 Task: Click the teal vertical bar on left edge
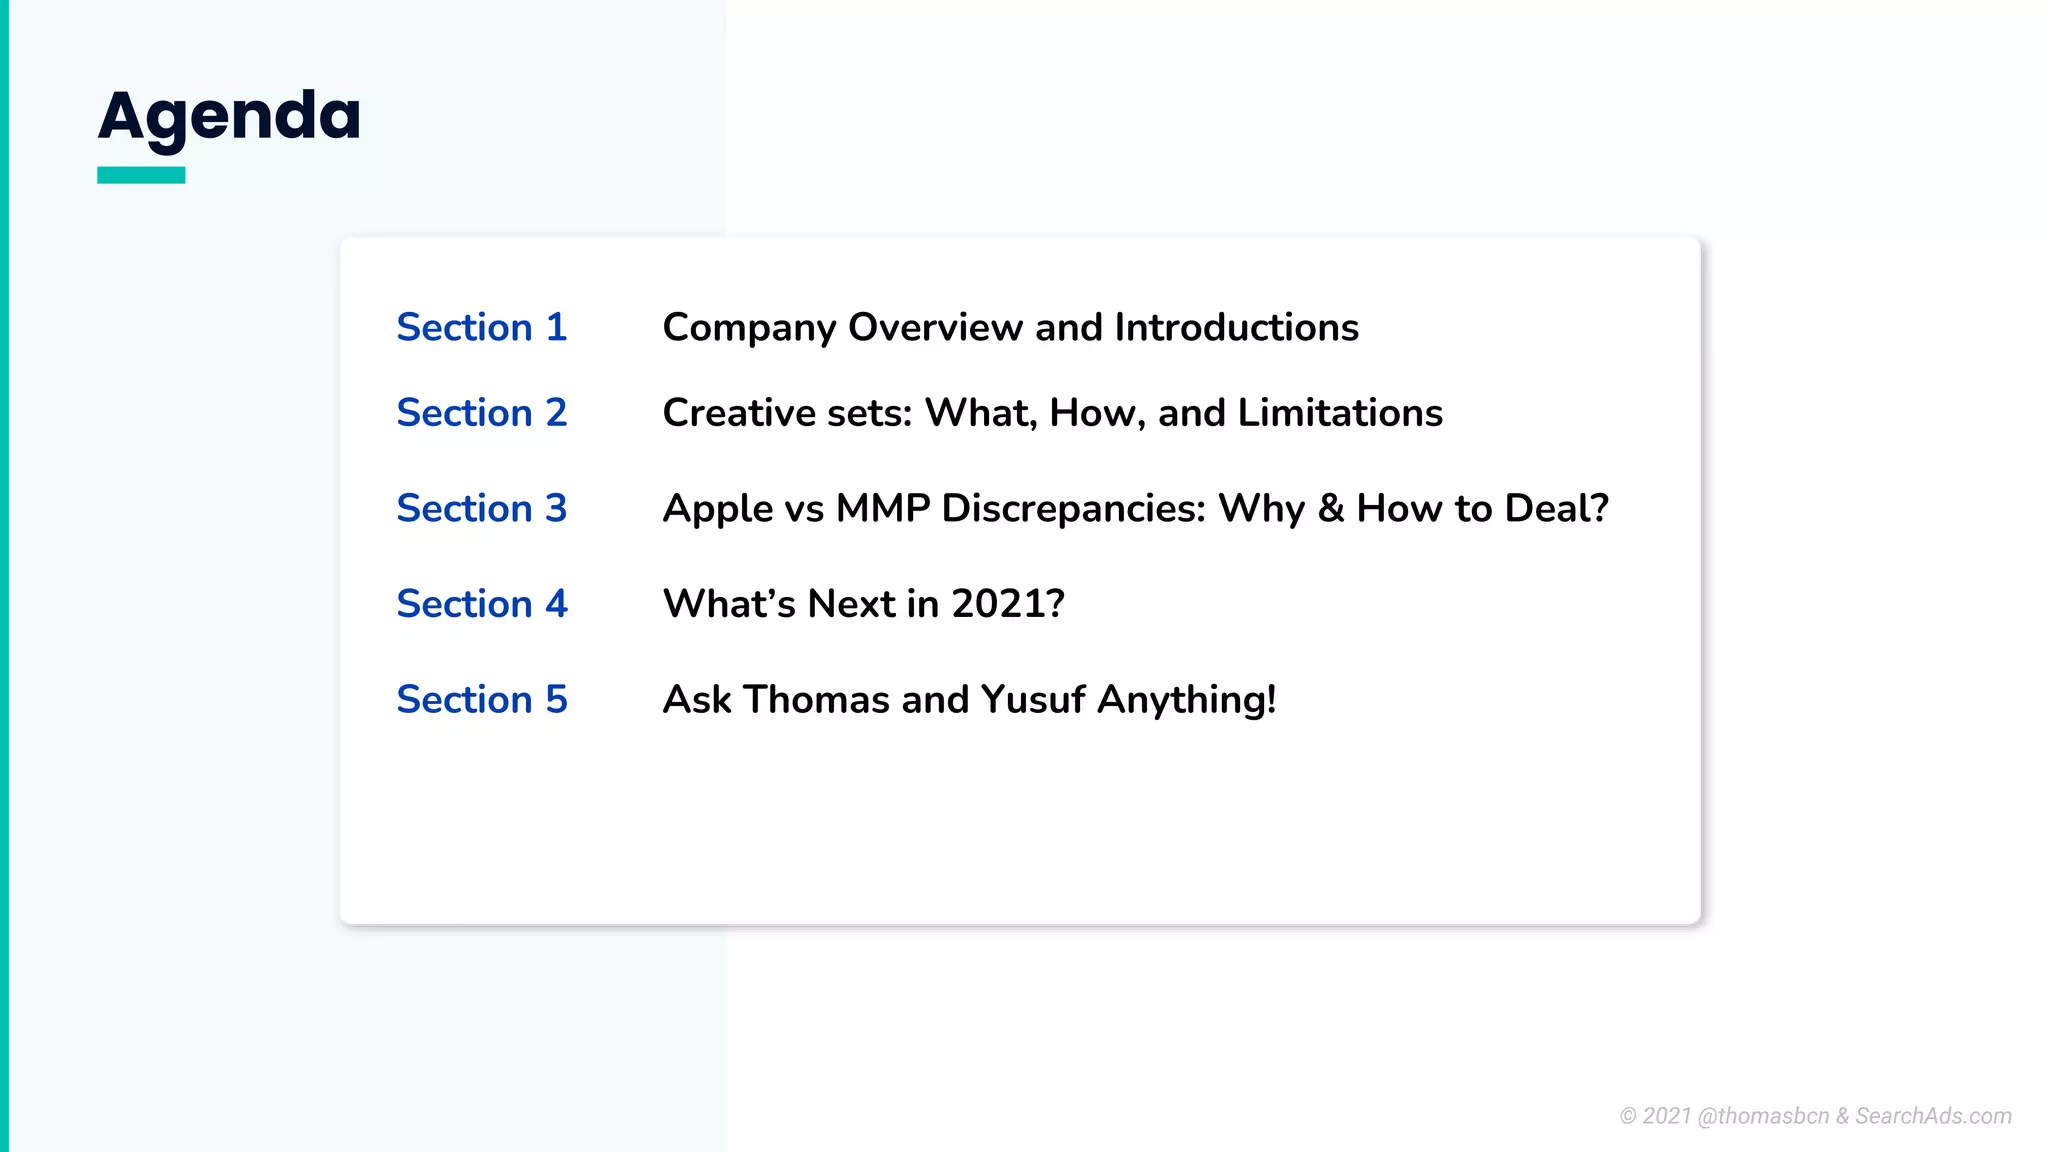tap(4, 576)
